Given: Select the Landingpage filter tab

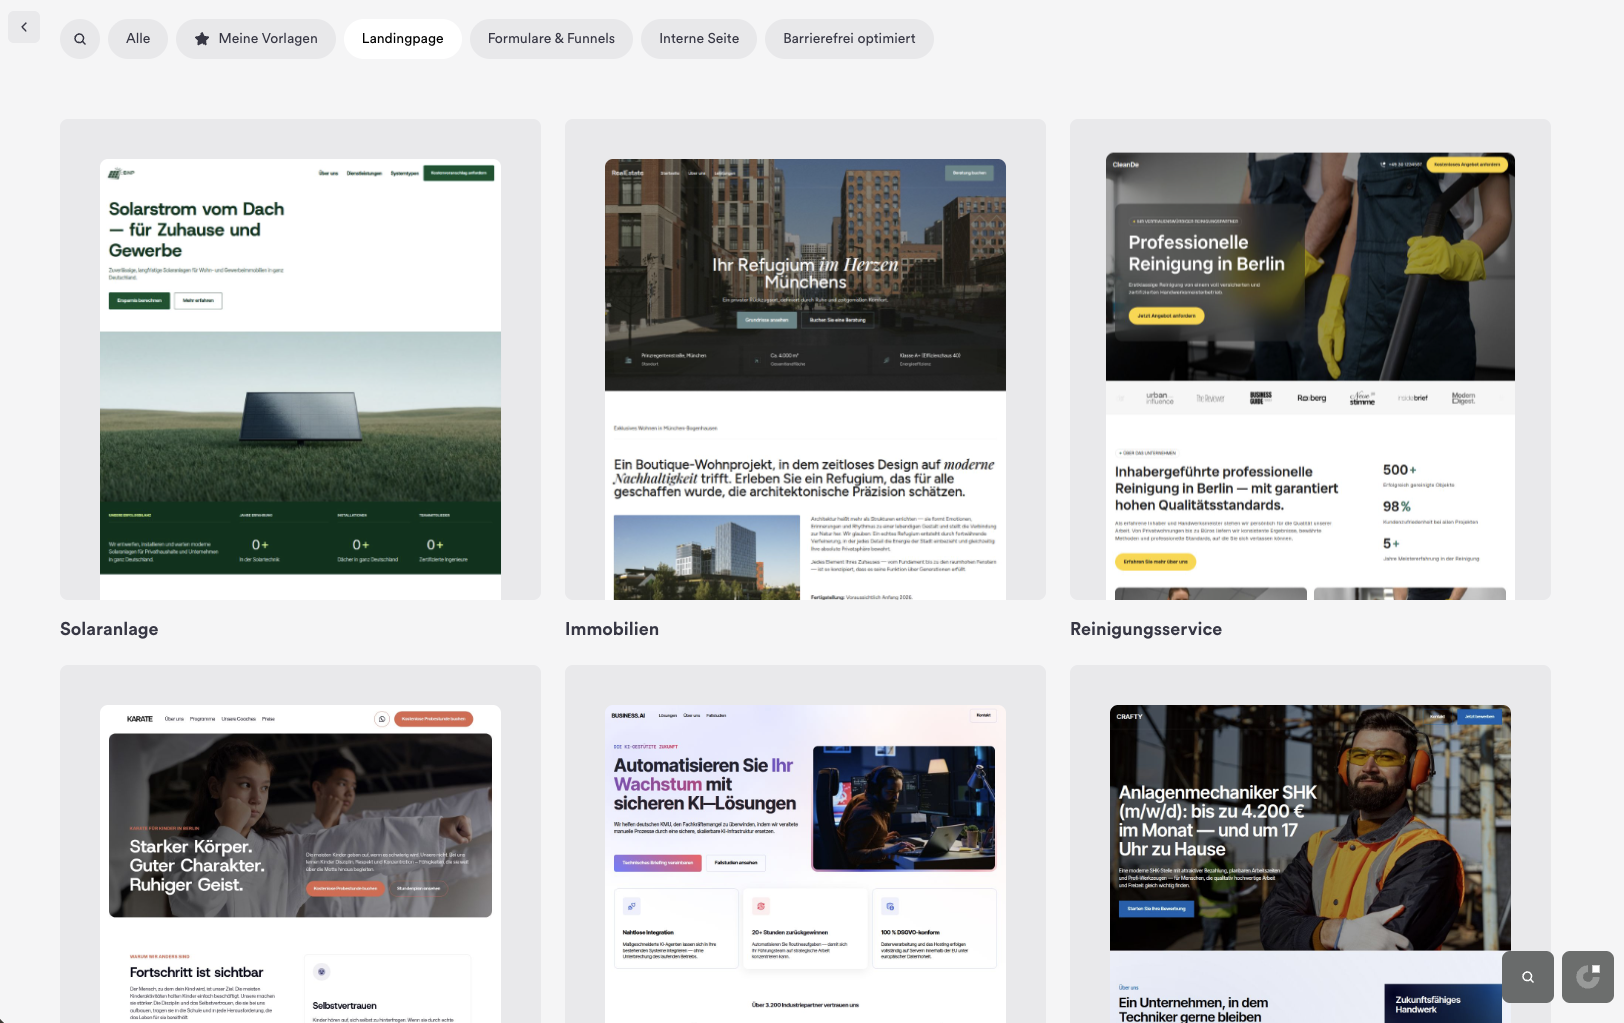Looking at the screenshot, I should click(x=403, y=39).
